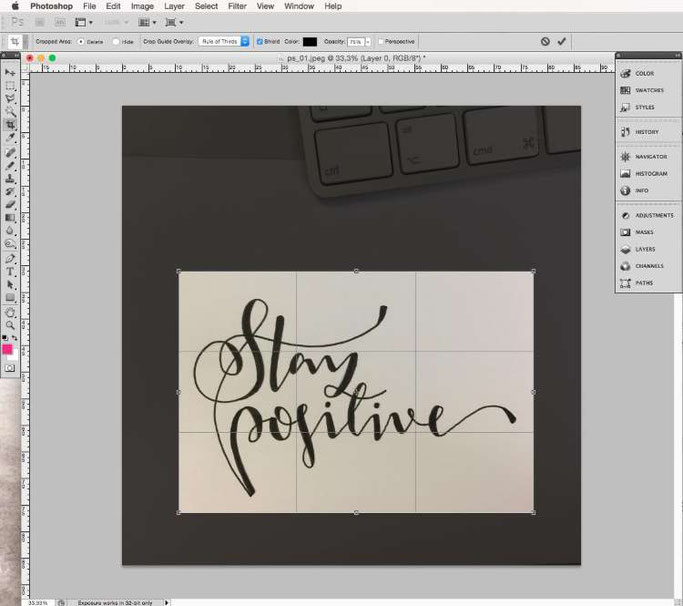Open the Layers panel
This screenshot has height=606, width=683.
pos(638,249)
